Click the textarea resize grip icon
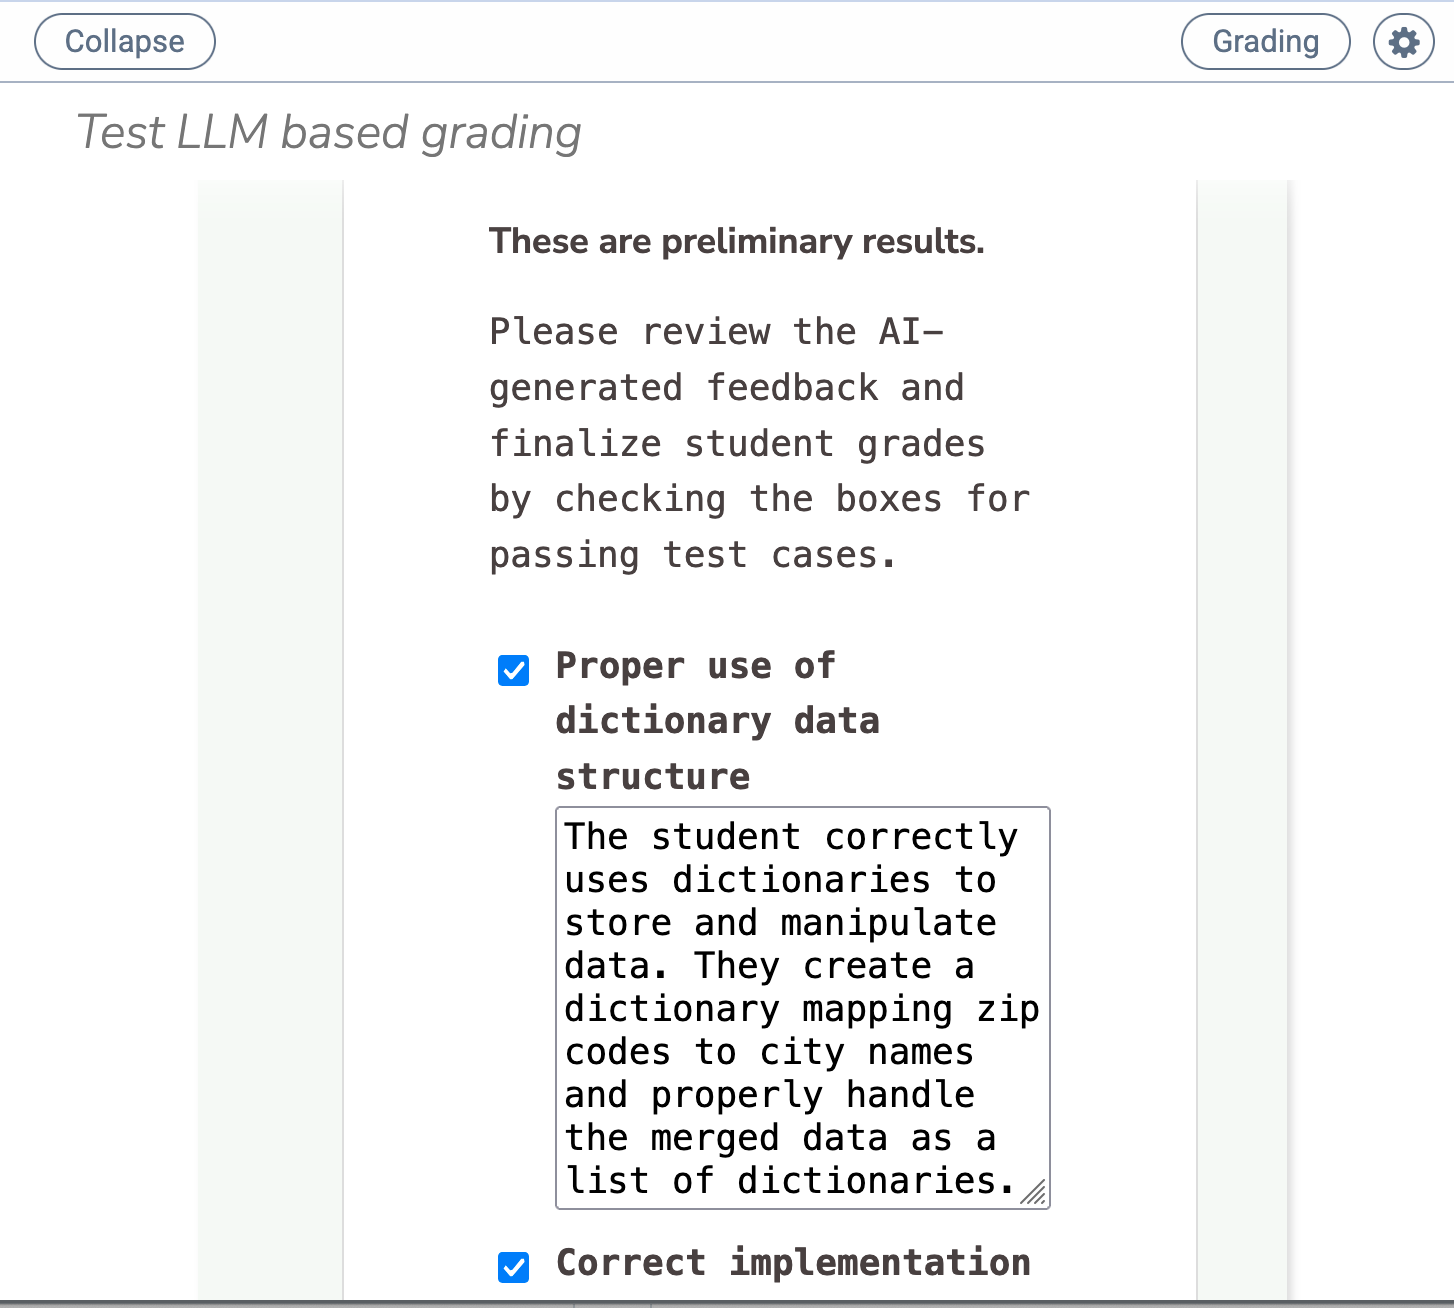Image resolution: width=1454 pixels, height=1308 pixels. point(1033,1192)
